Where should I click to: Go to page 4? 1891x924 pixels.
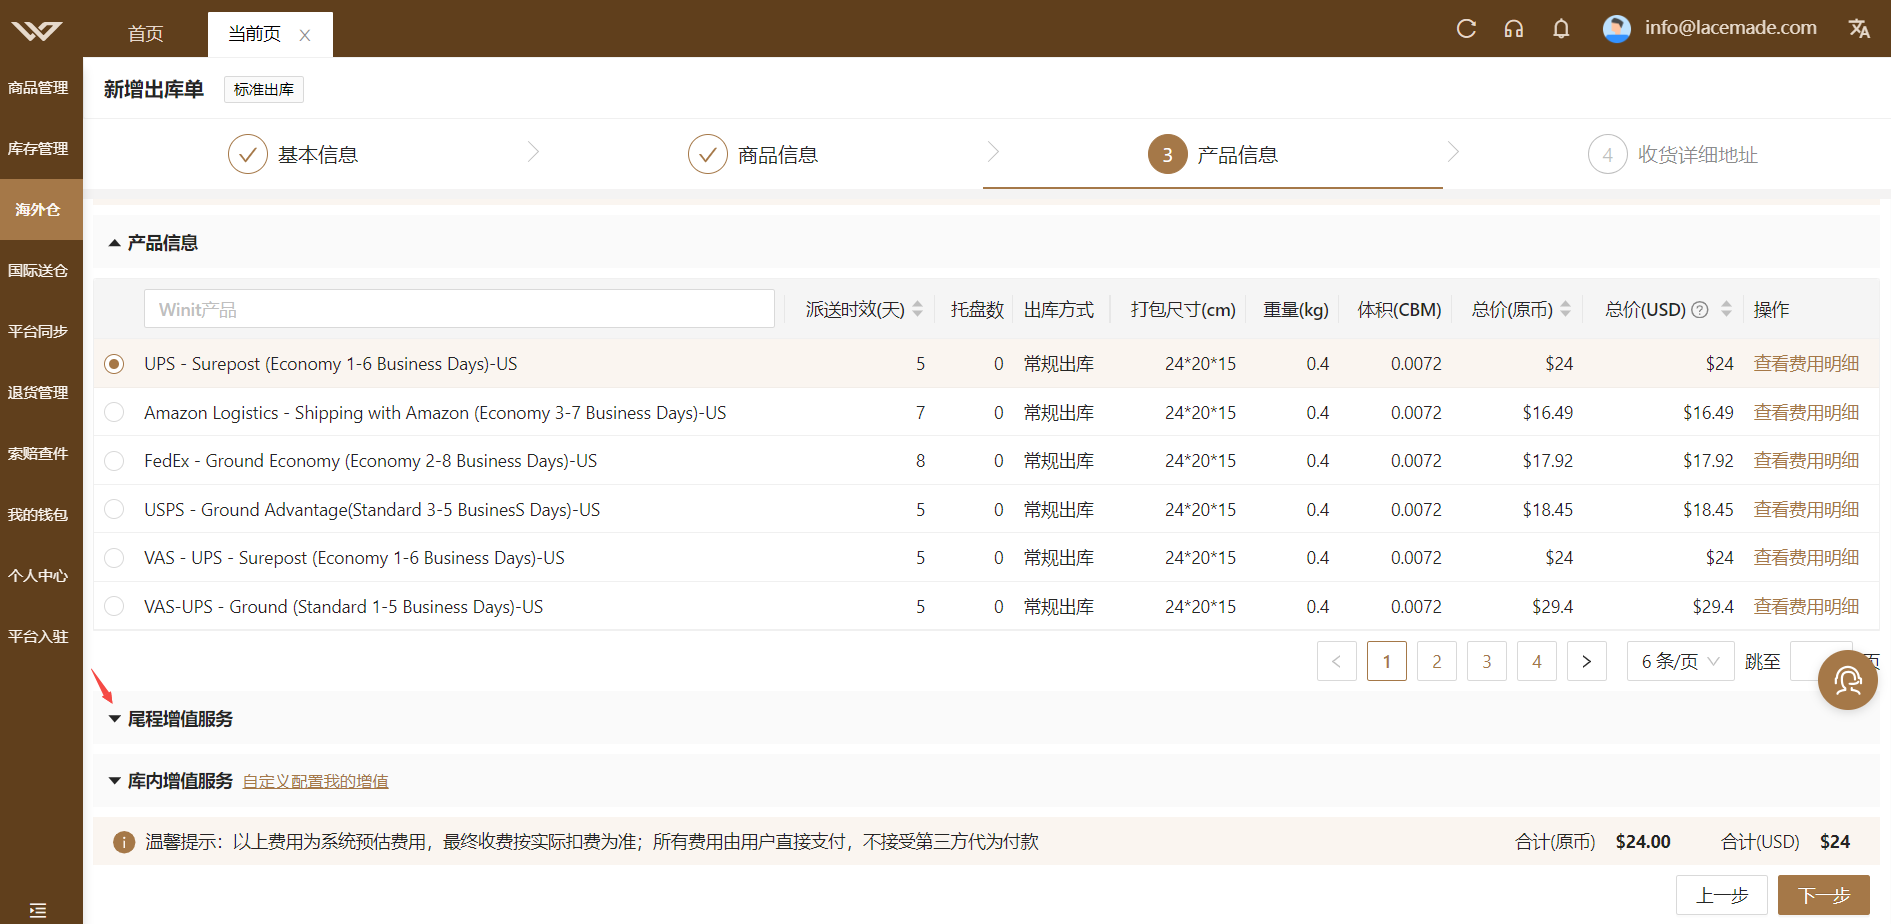click(x=1537, y=661)
